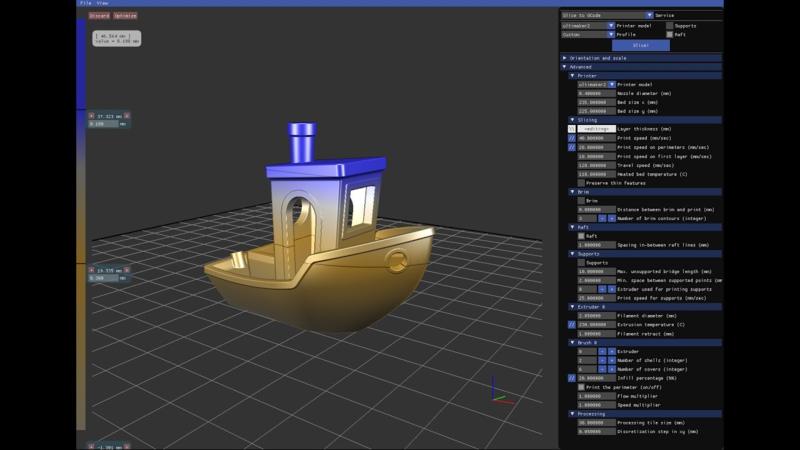
Task: Click the per-layer icon beside Infill percentage
Action: (572, 378)
